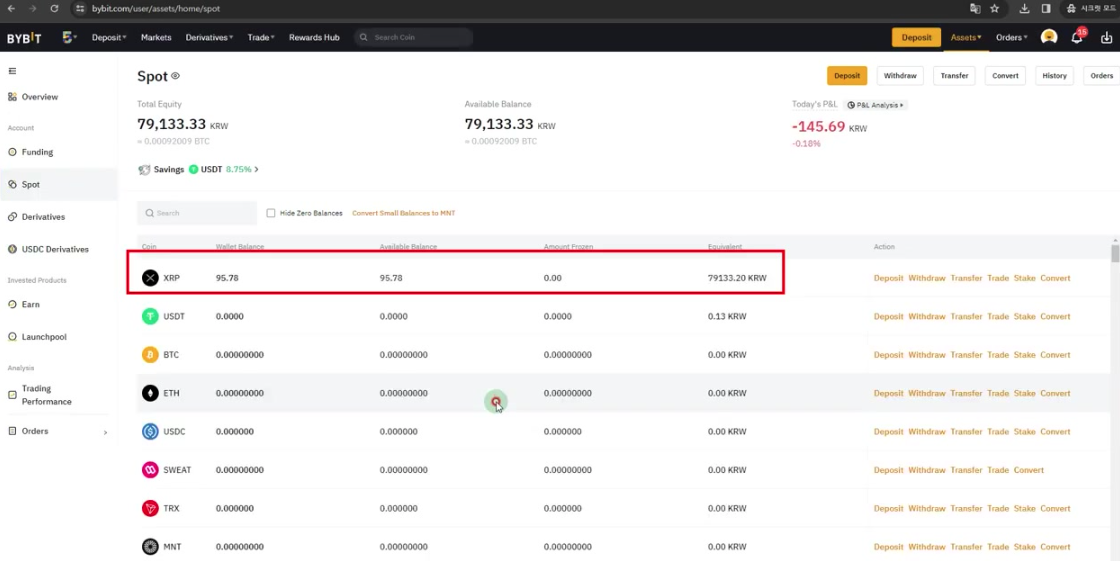Click the TRX coin icon
The image size is (1120, 561).
coord(150,508)
